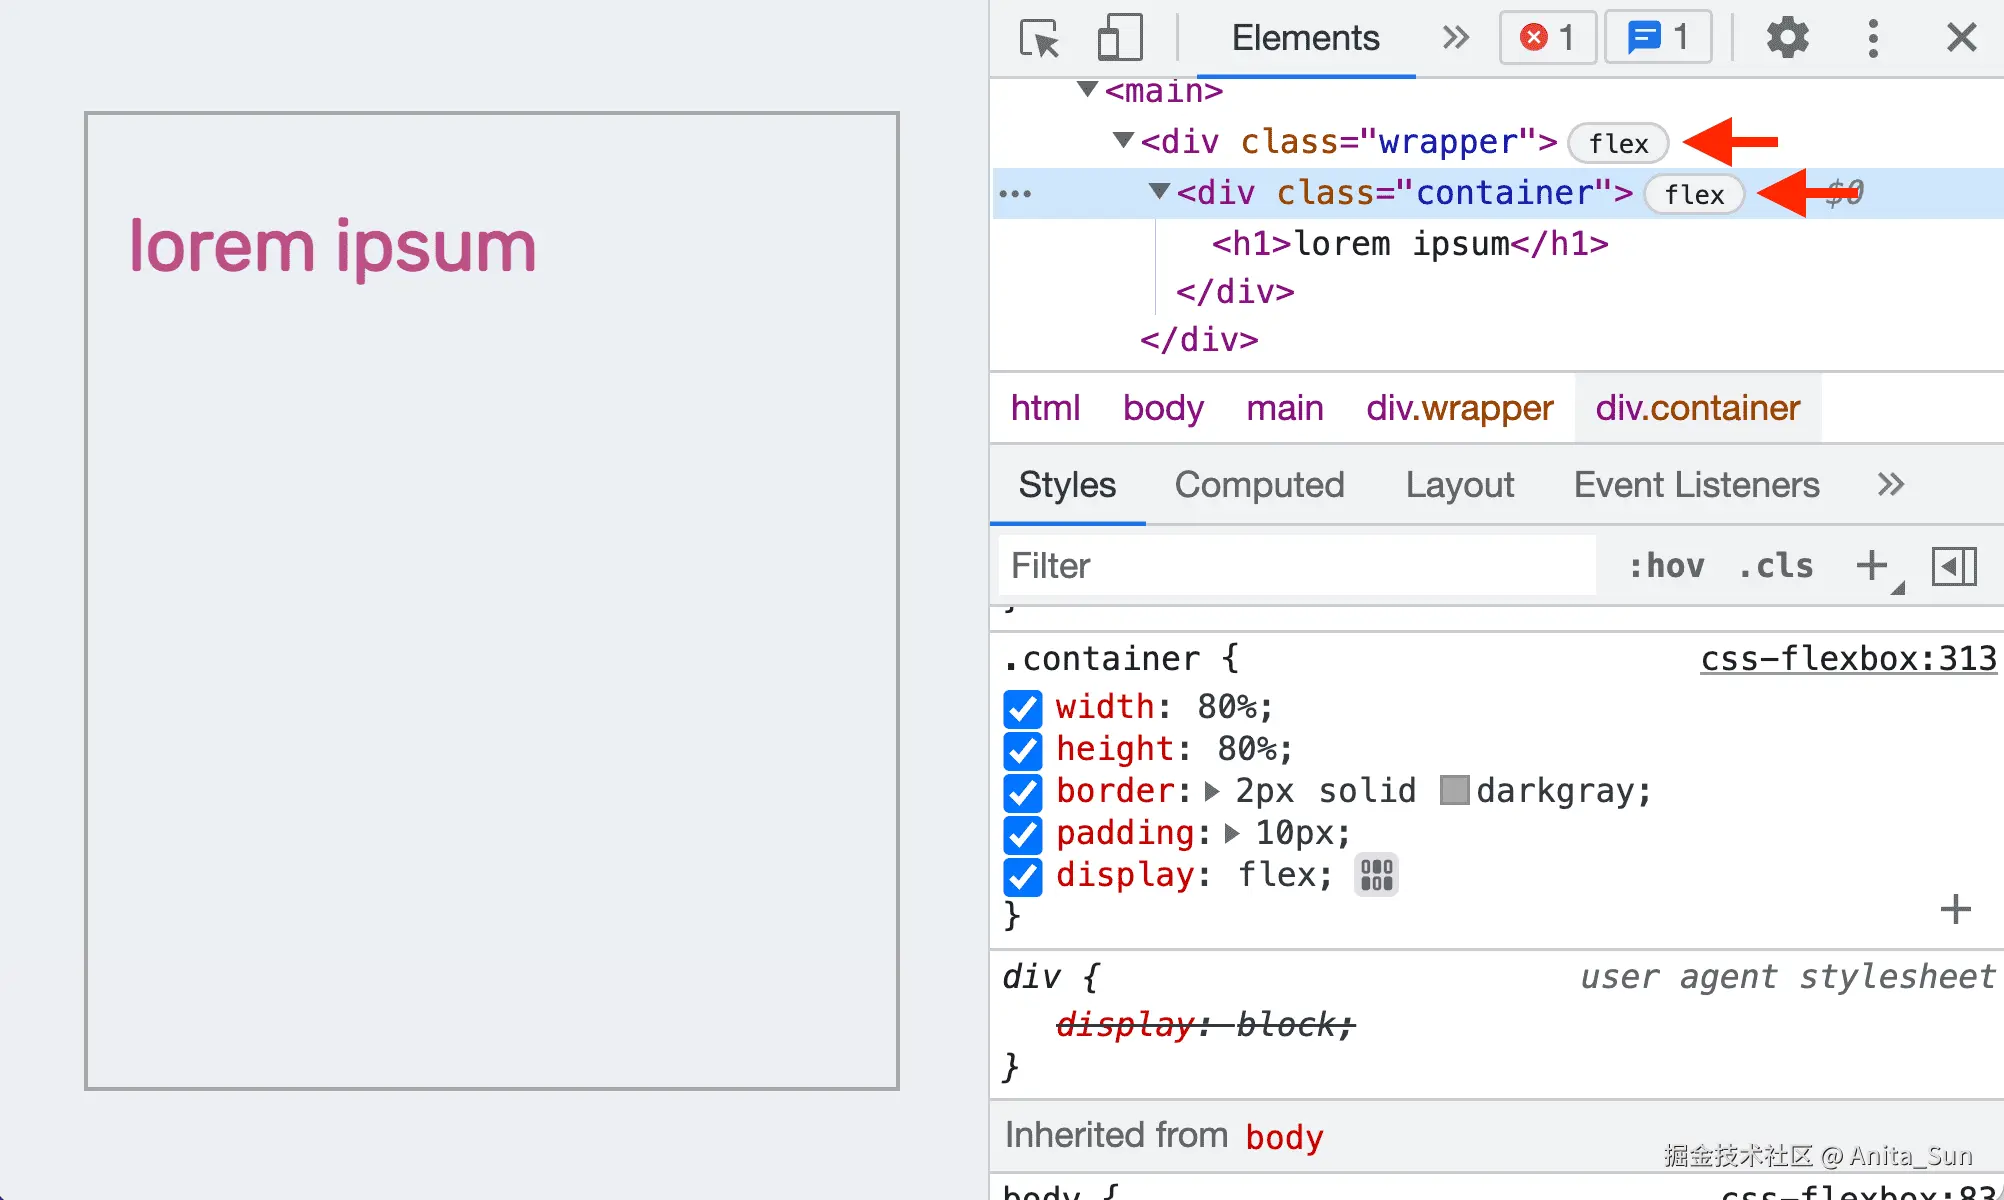Toggle the device toolbar icon

1120,39
